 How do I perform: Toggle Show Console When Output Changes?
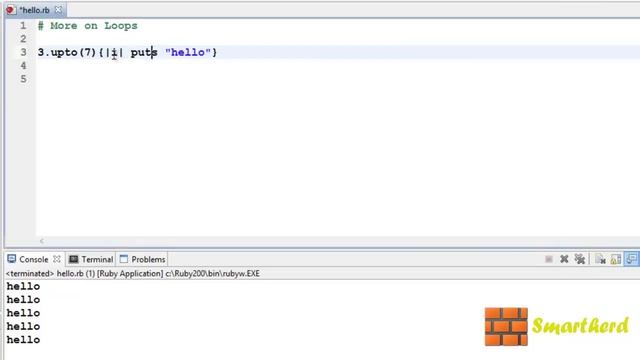[631, 259]
